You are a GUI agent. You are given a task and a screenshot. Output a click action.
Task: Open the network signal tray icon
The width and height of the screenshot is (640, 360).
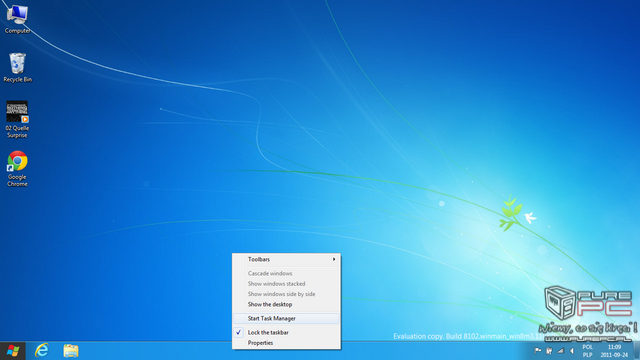click(x=560, y=351)
